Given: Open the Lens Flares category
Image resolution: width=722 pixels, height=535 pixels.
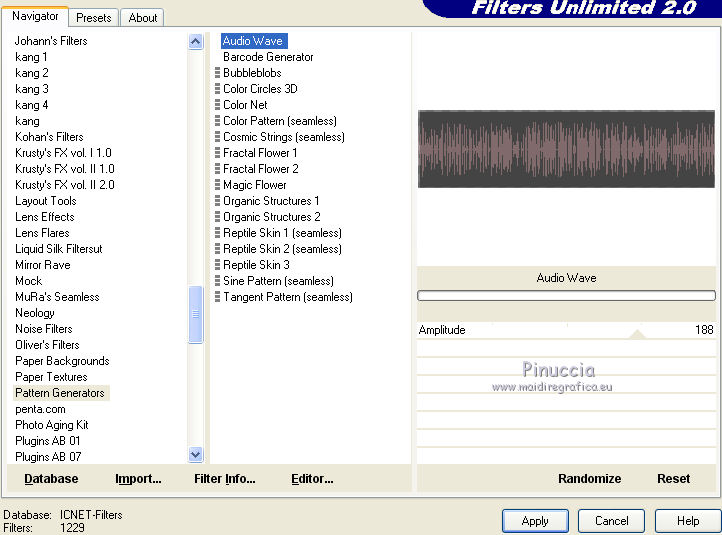Looking at the screenshot, I should coord(42,233).
